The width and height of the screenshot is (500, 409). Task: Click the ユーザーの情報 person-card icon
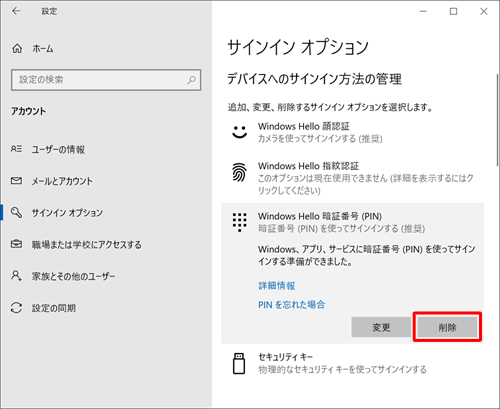(16, 149)
